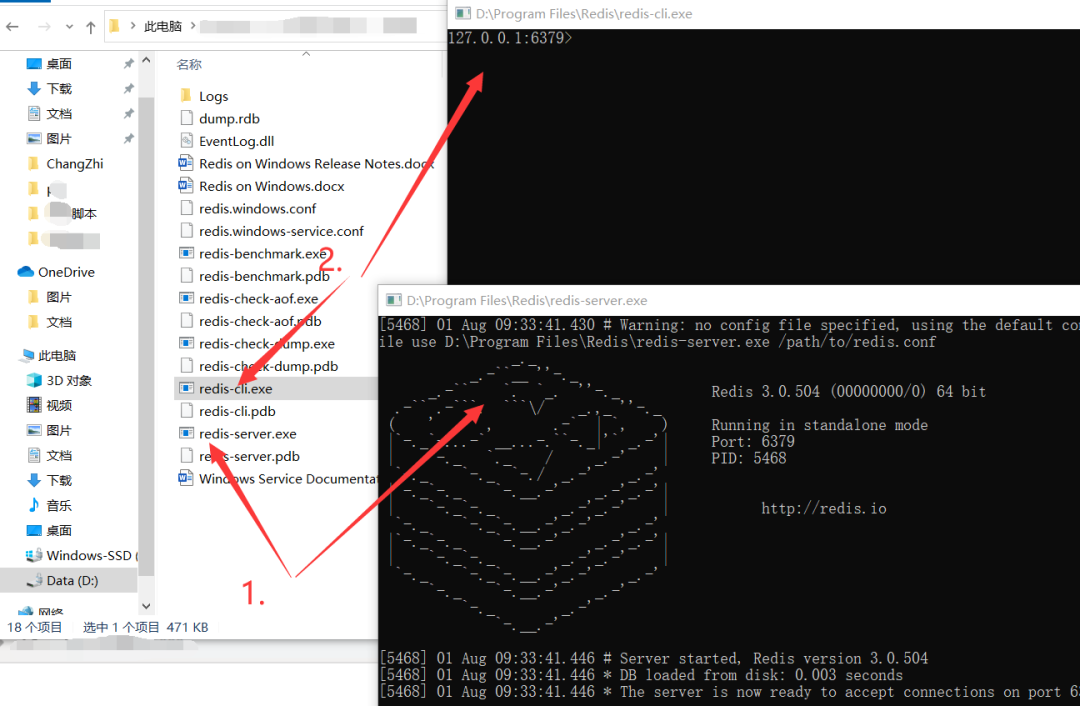Click the redis-server window system icon
Image resolution: width=1080 pixels, height=706 pixels.
[394, 300]
